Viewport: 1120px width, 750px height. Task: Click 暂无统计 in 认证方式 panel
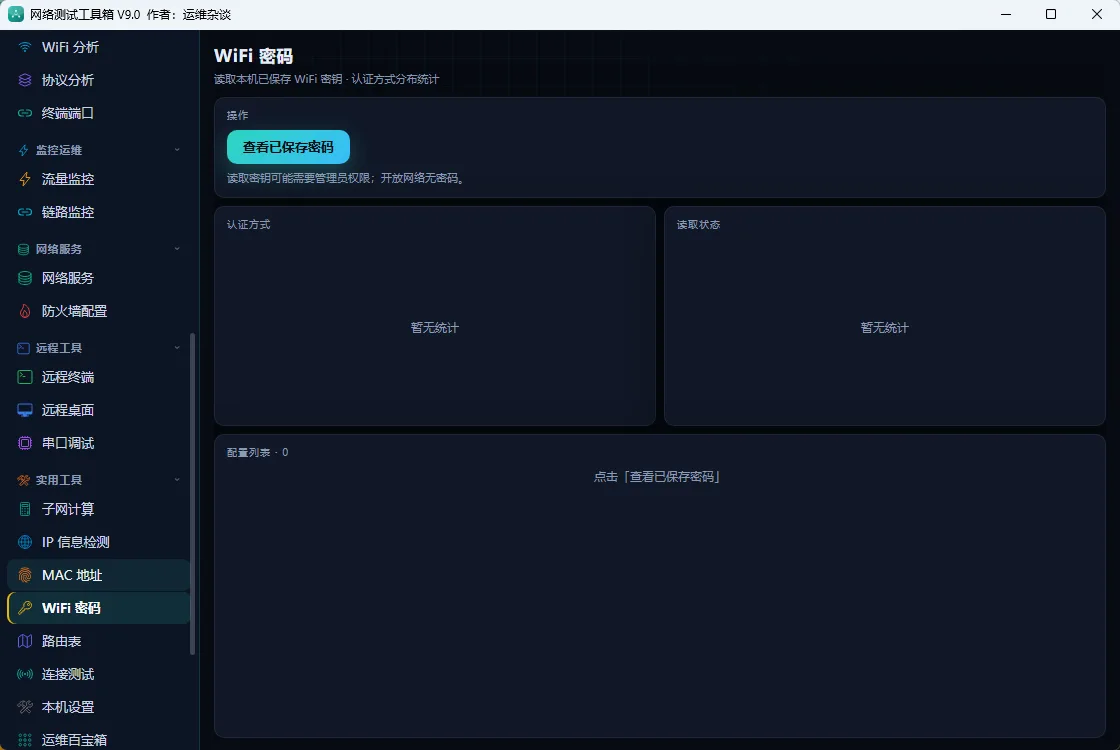pyautogui.click(x=434, y=328)
